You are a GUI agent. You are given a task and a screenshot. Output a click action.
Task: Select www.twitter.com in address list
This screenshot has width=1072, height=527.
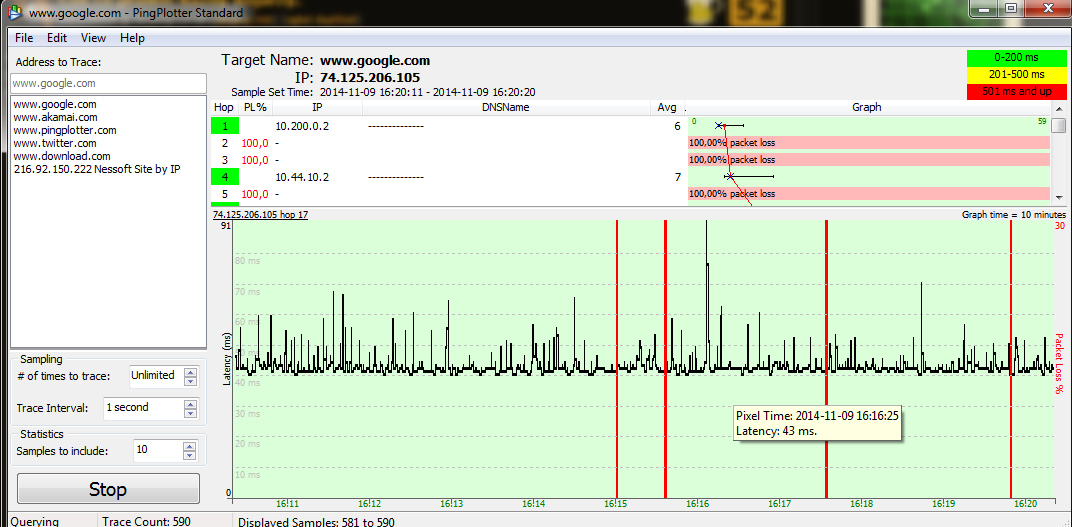pos(55,143)
